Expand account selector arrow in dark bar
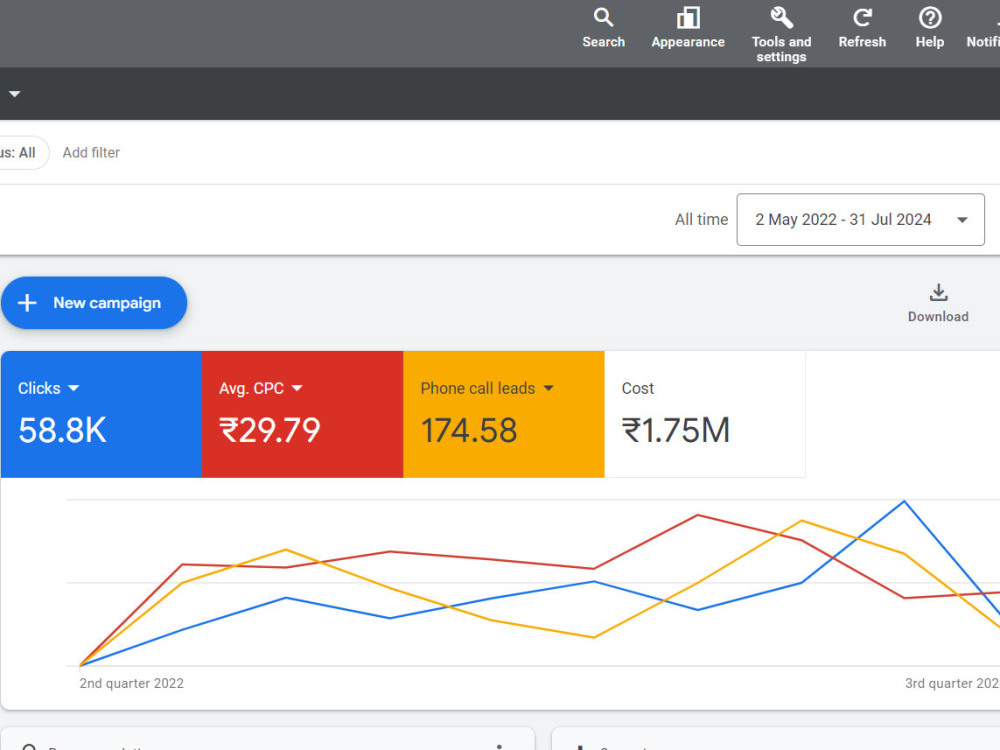 coord(15,94)
